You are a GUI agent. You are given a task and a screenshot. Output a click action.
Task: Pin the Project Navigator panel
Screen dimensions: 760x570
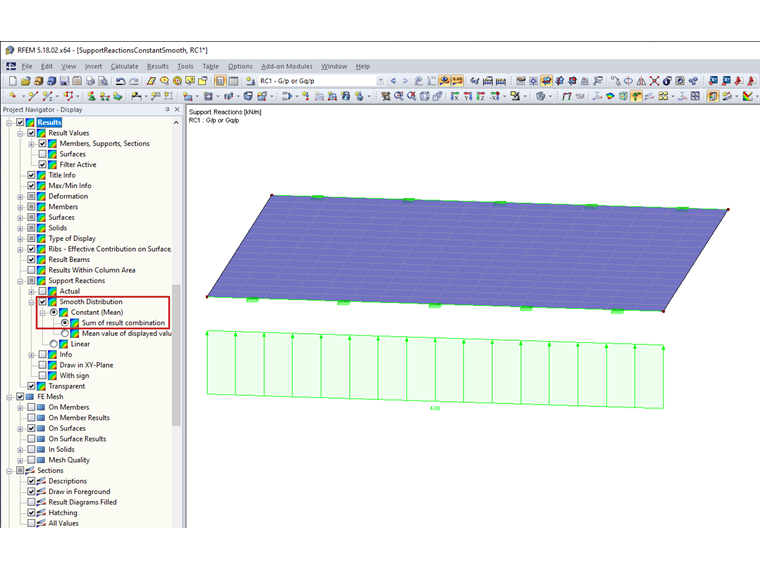tap(167, 110)
